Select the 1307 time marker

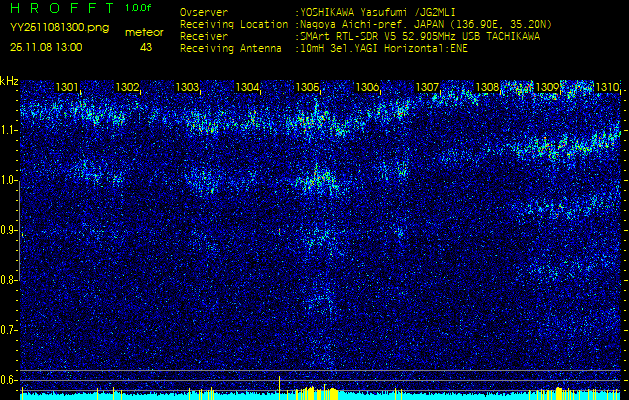pos(428,88)
